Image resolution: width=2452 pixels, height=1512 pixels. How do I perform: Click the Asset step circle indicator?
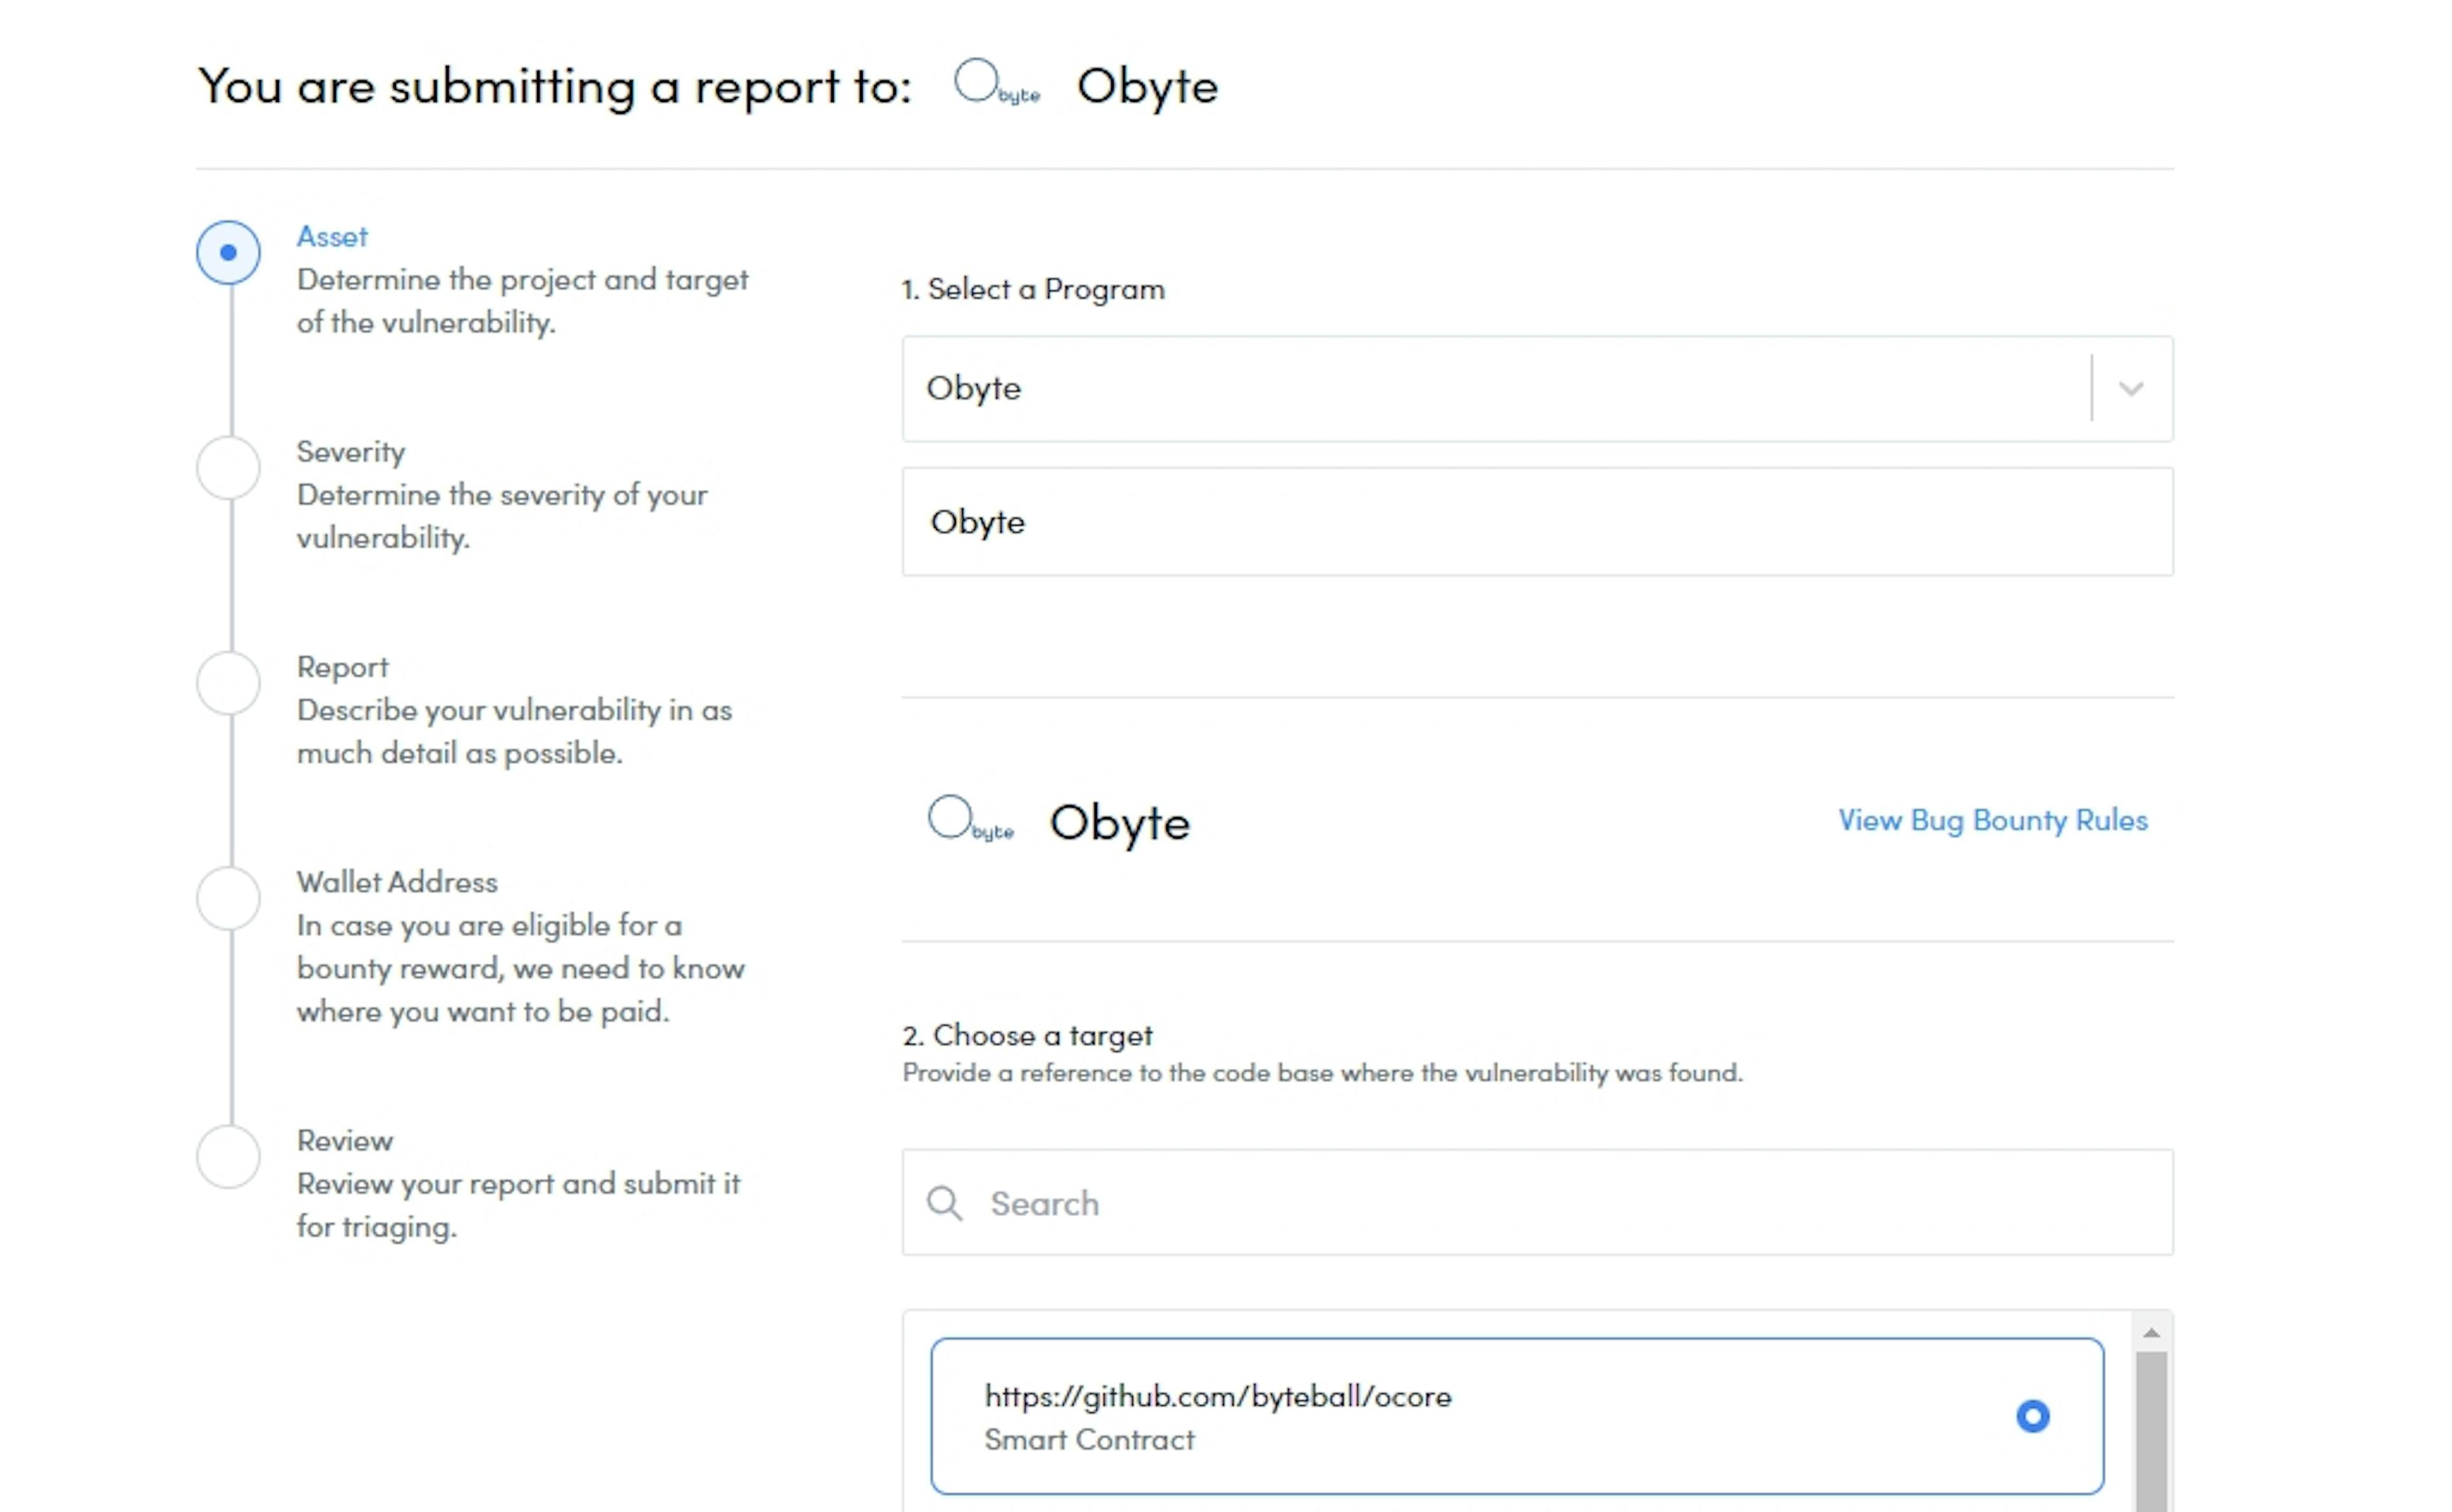tap(228, 252)
